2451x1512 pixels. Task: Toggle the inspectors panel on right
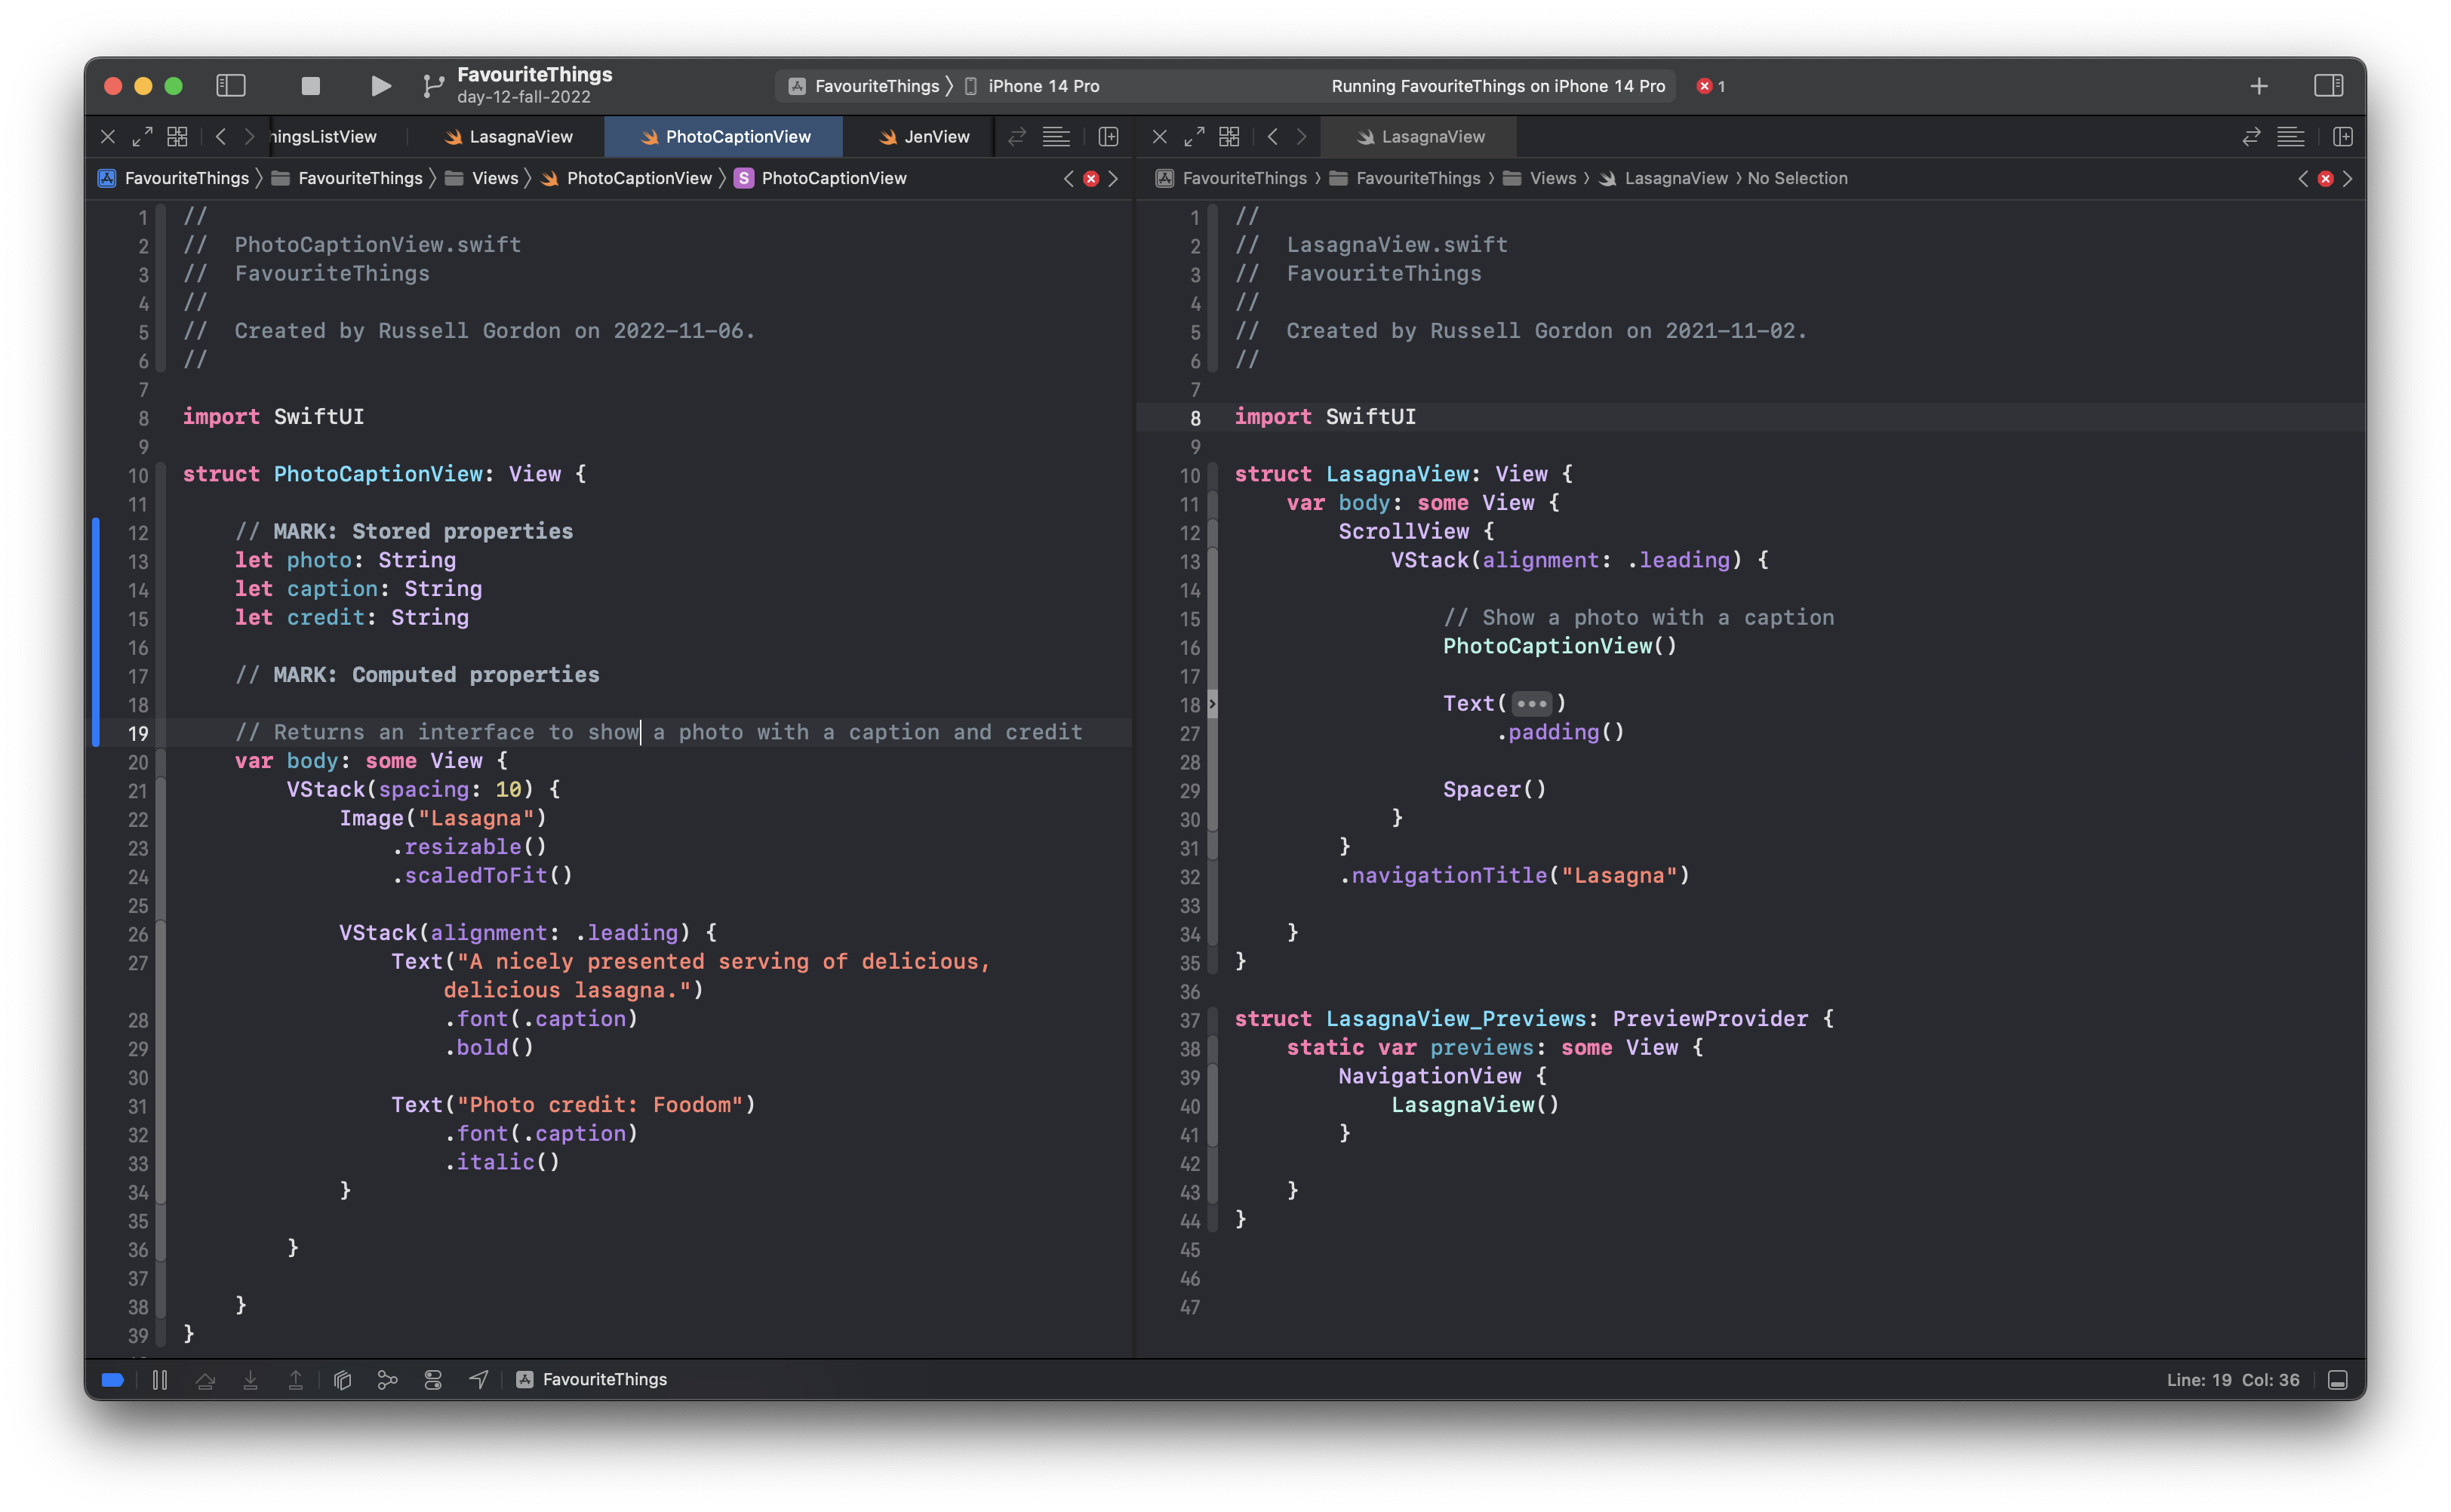click(2328, 86)
